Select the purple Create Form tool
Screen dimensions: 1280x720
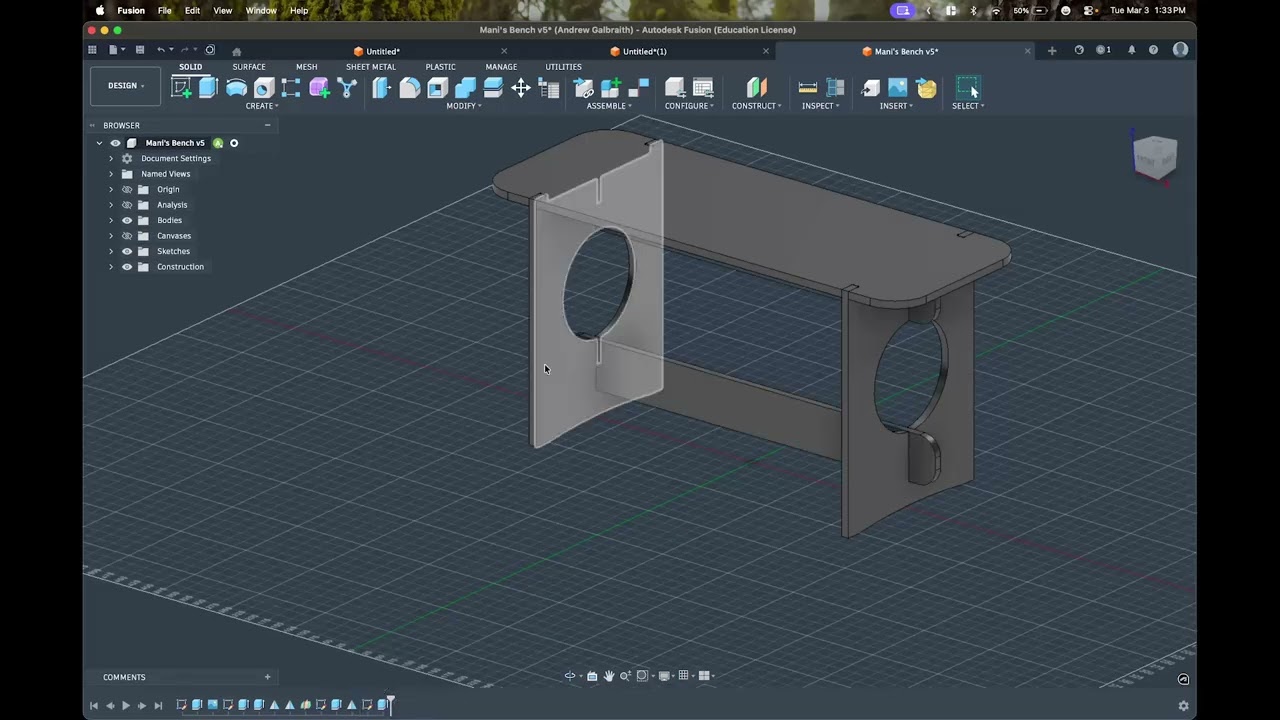319,88
